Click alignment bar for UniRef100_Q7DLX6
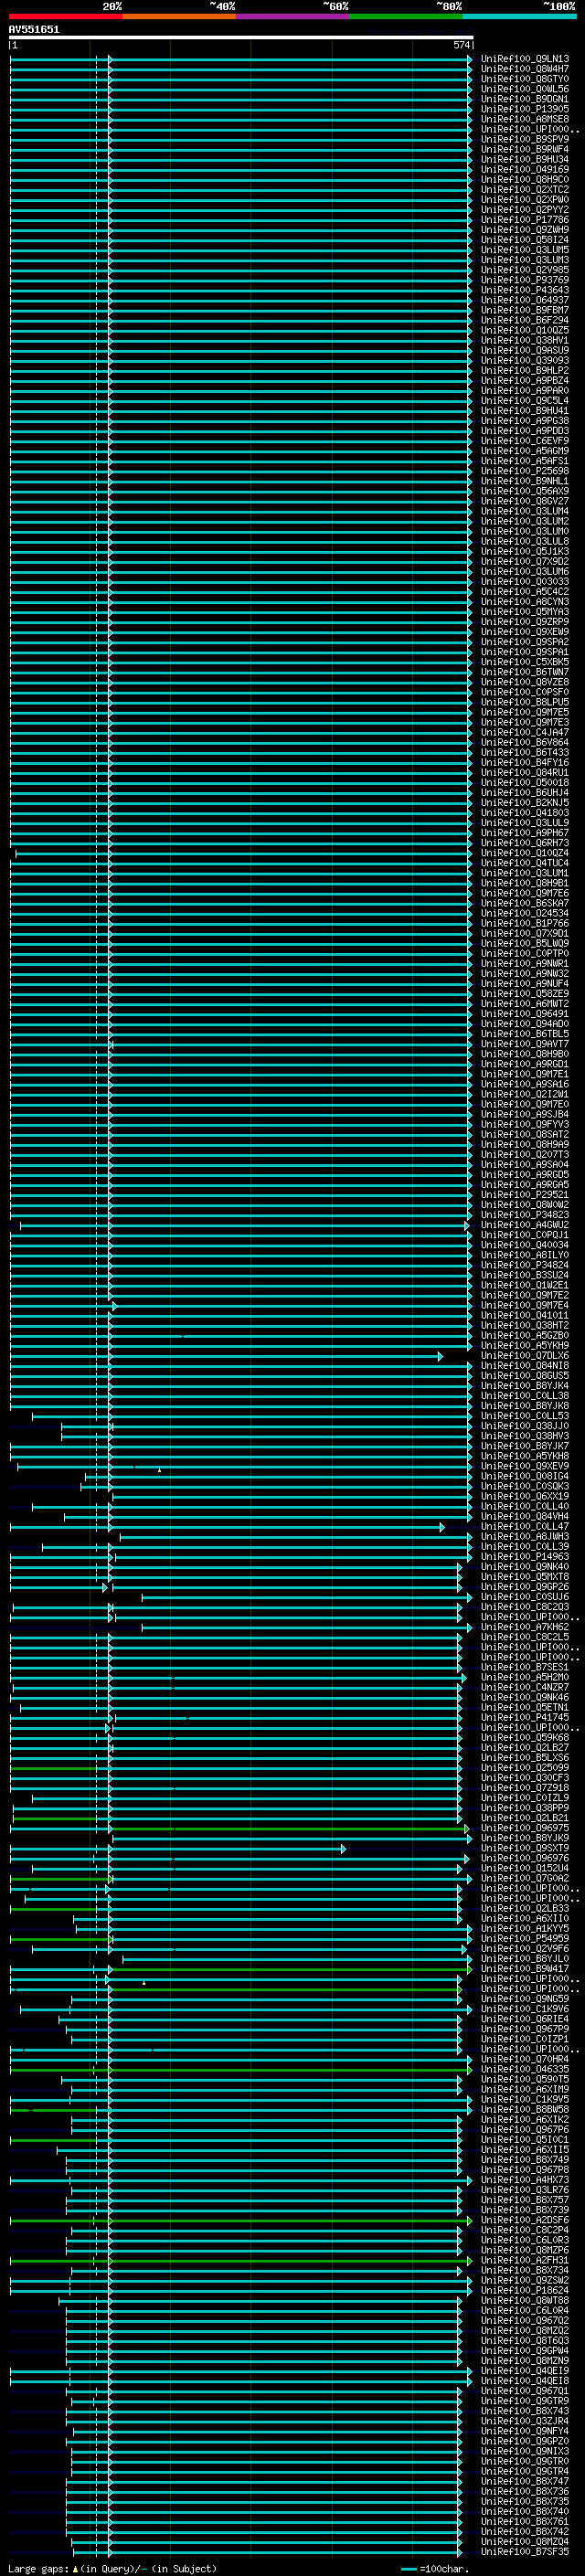This screenshot has width=585, height=2576. pyautogui.click(x=226, y=1356)
